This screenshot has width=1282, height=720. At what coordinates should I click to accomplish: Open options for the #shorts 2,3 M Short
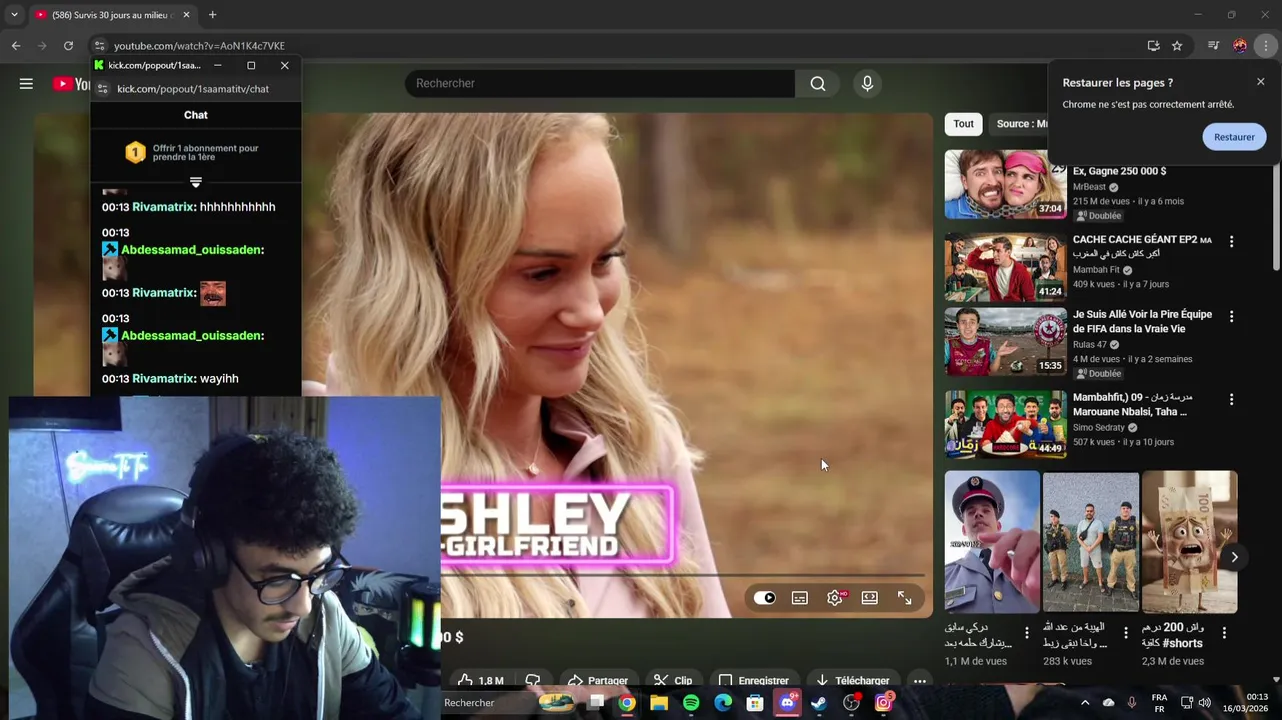[1224, 633]
